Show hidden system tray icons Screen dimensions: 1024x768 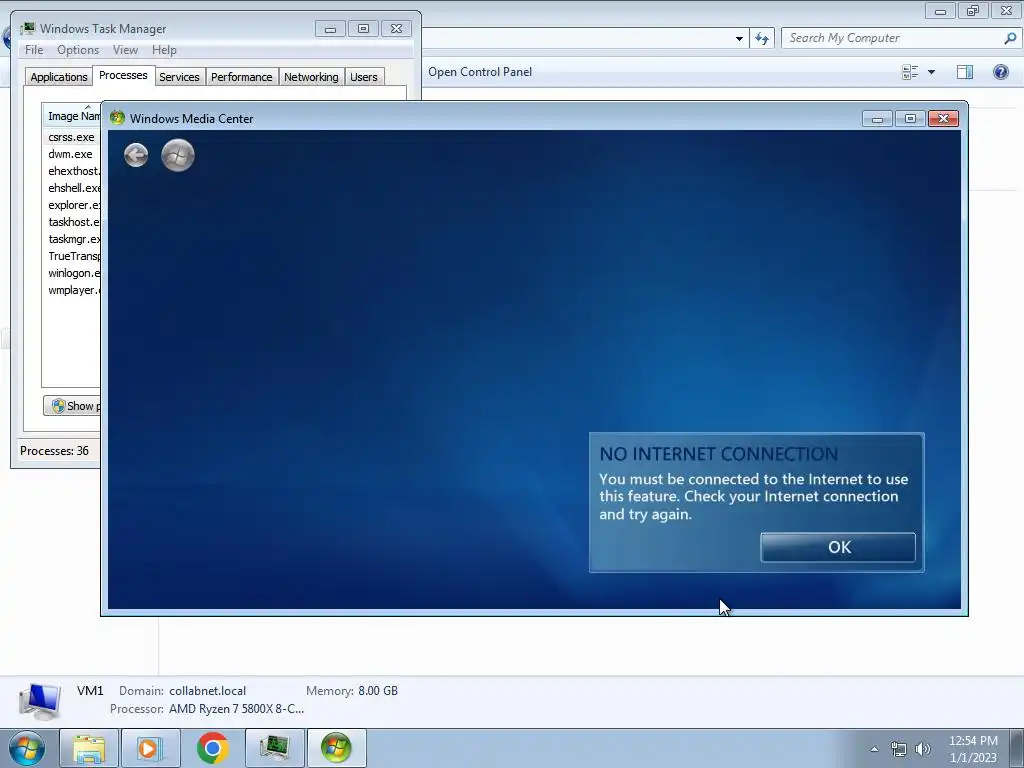[x=874, y=749]
